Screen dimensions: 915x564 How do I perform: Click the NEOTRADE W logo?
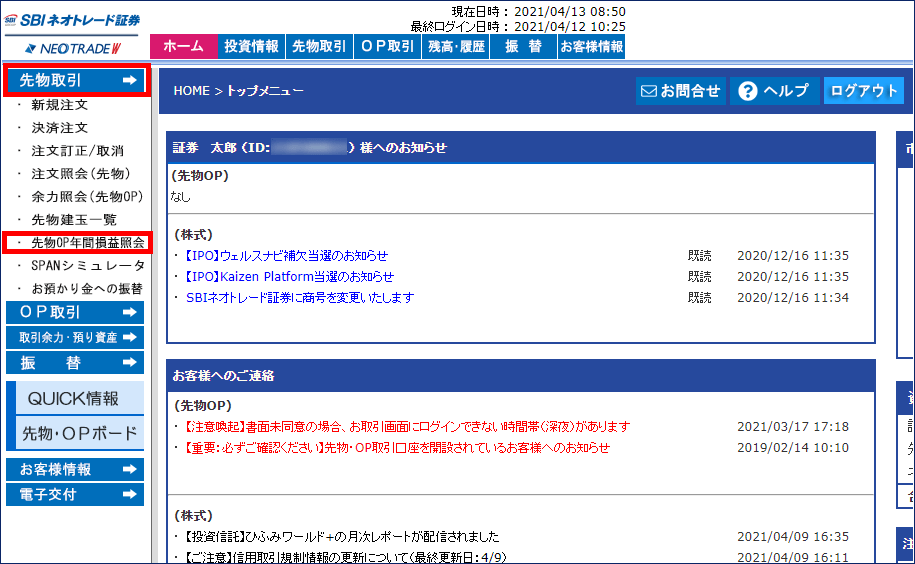[74, 48]
